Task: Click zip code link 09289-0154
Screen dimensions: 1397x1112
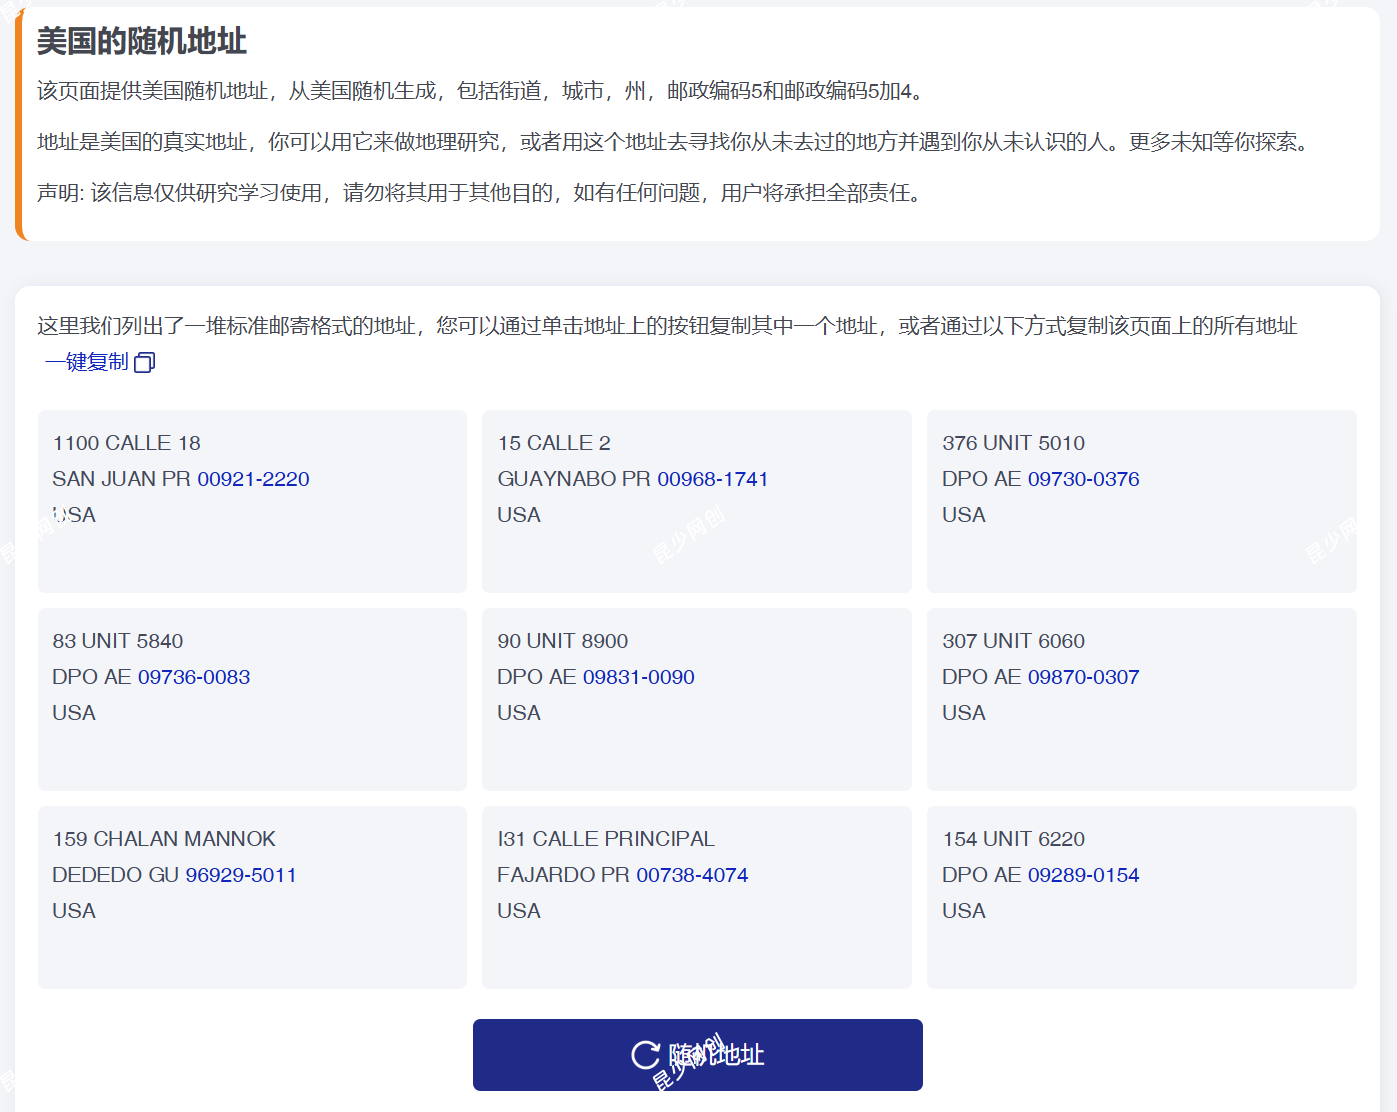Action: point(1083,875)
